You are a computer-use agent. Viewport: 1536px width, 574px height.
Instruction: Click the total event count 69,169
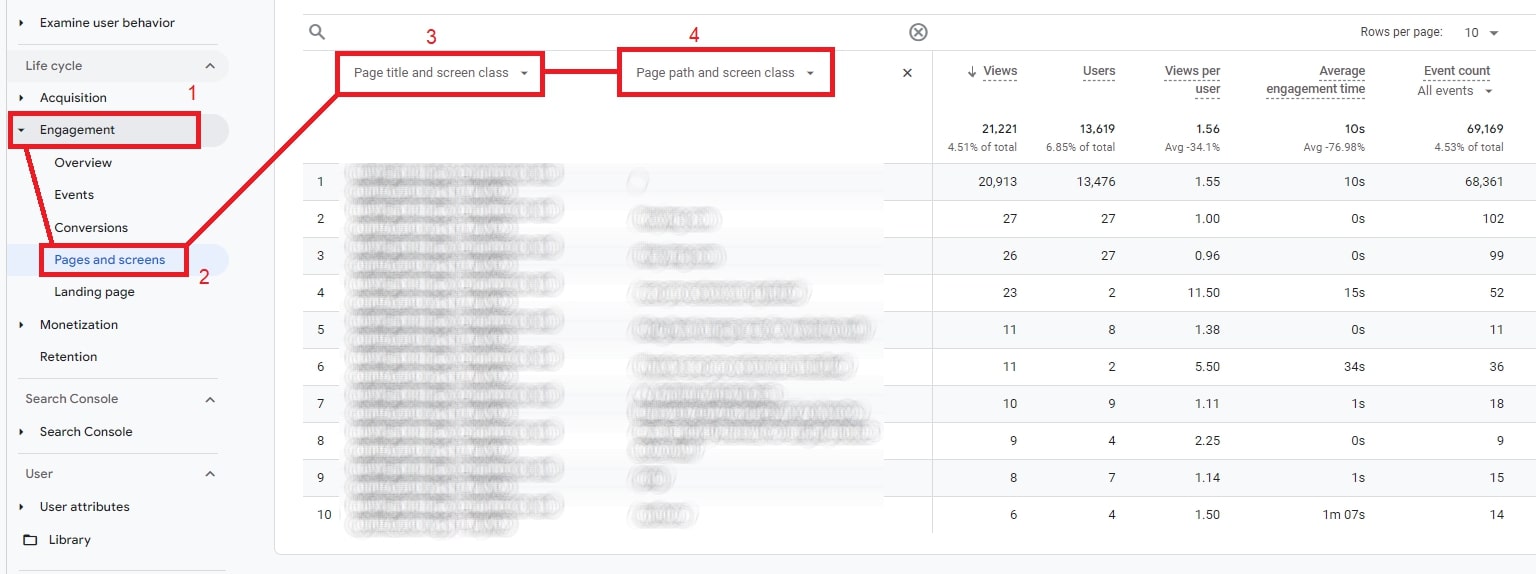point(1484,129)
